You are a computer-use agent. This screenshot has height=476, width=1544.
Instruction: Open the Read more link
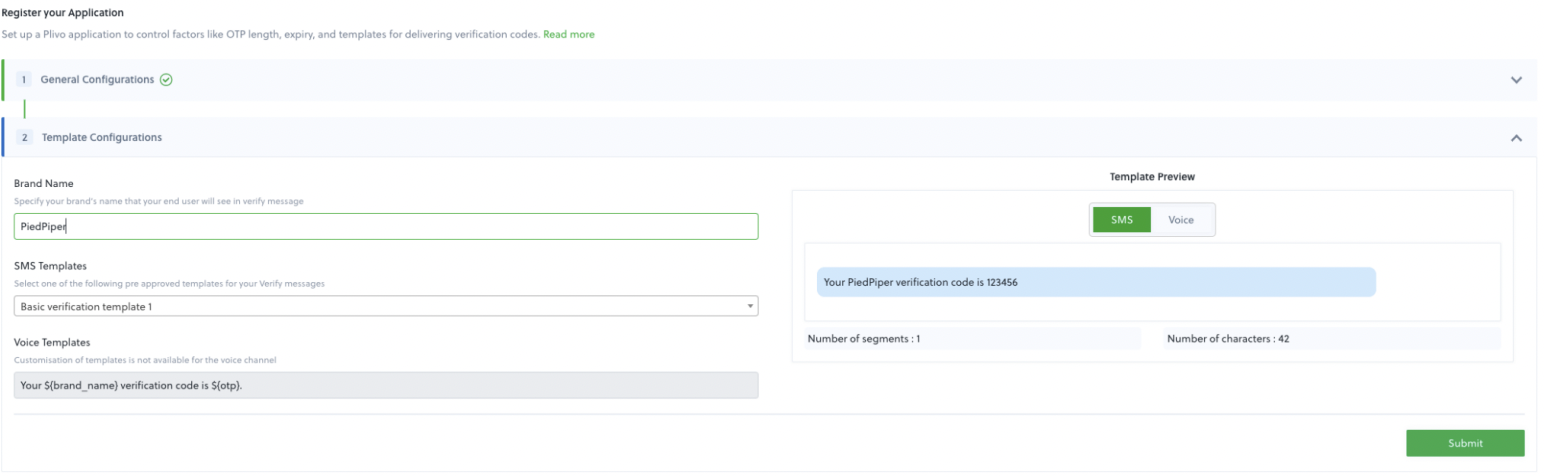[568, 34]
